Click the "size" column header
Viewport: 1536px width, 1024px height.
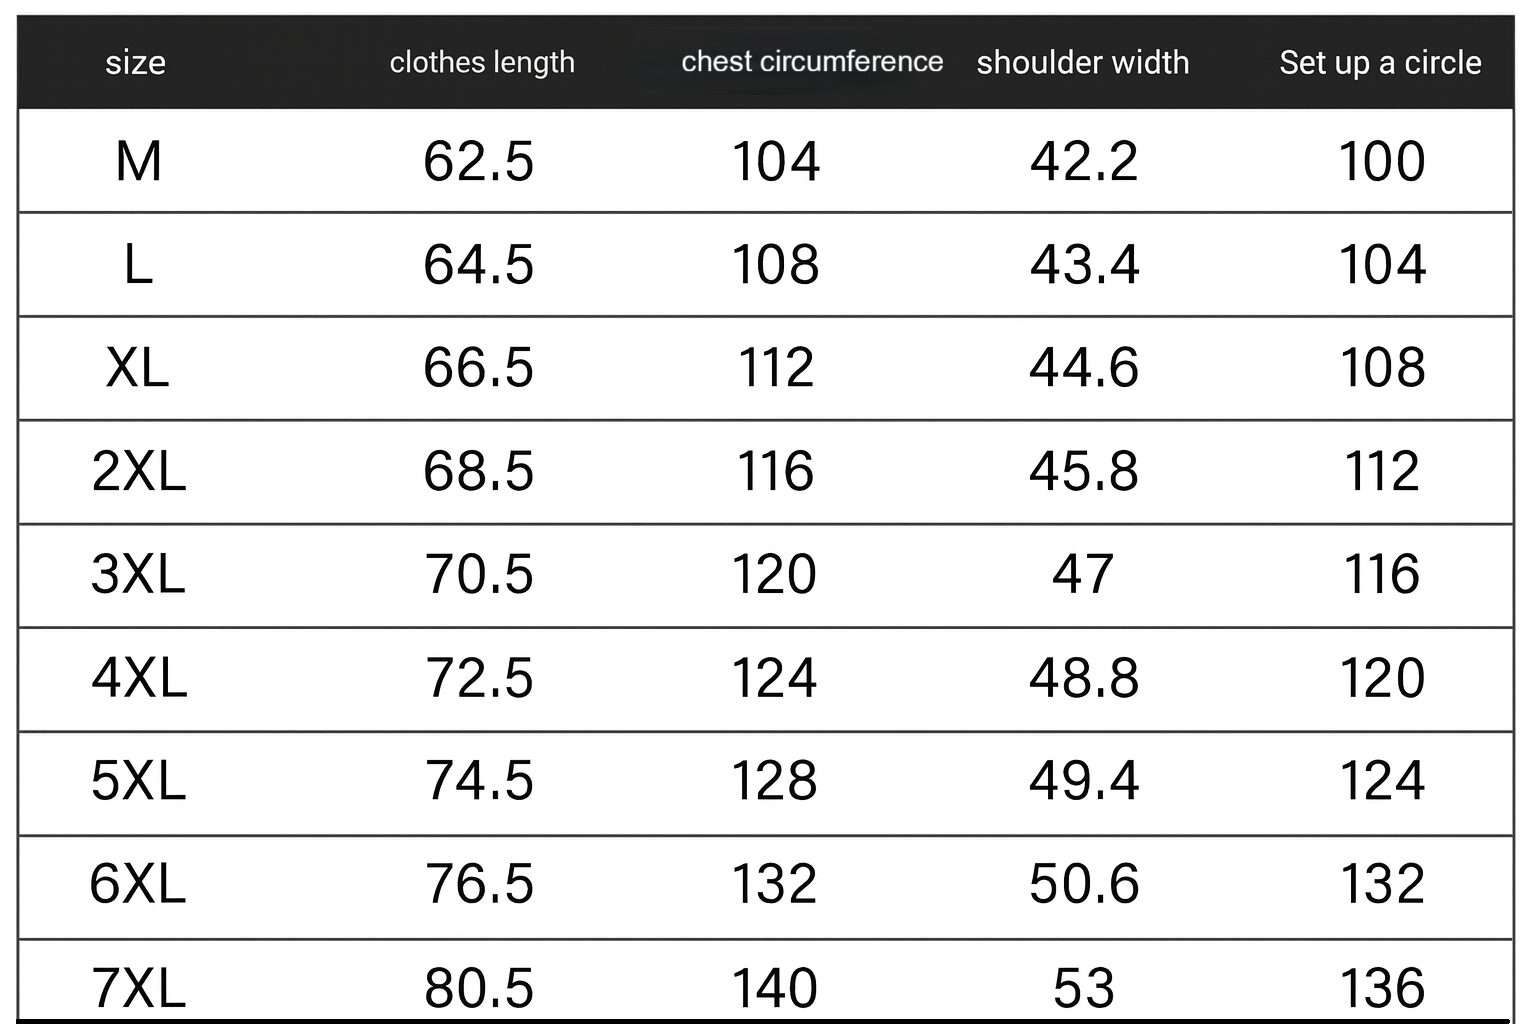tap(135, 63)
